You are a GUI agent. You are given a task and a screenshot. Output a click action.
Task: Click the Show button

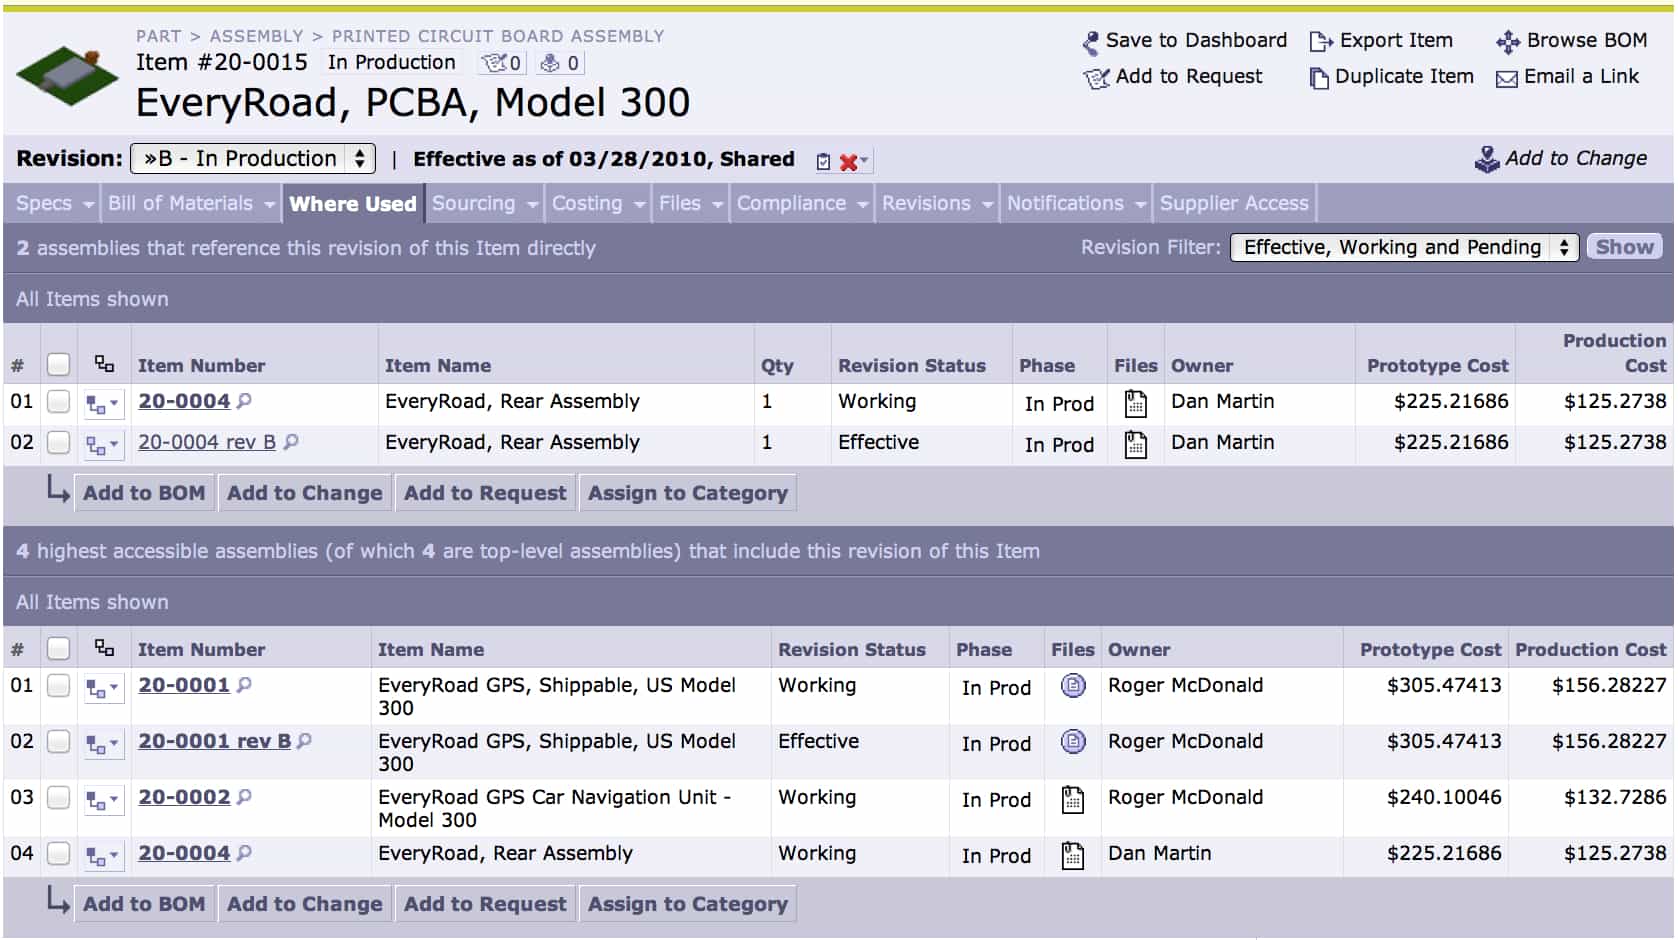pyautogui.click(x=1624, y=248)
